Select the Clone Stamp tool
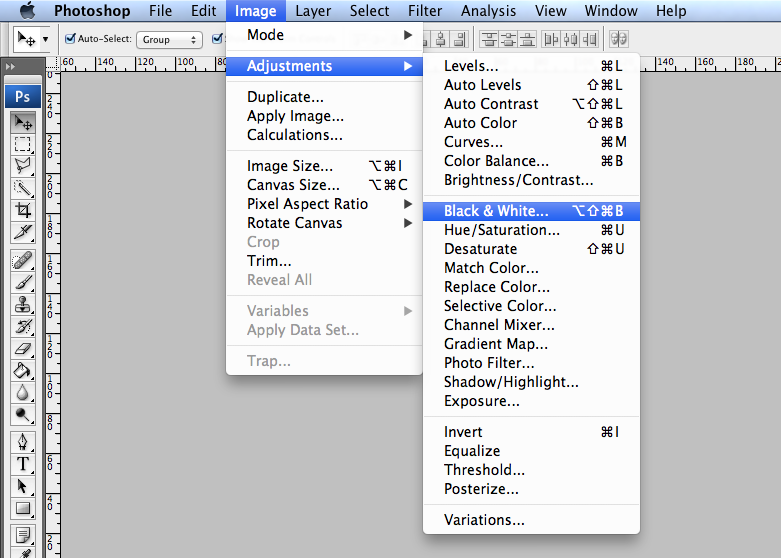The width and height of the screenshot is (781, 558). click(23, 304)
